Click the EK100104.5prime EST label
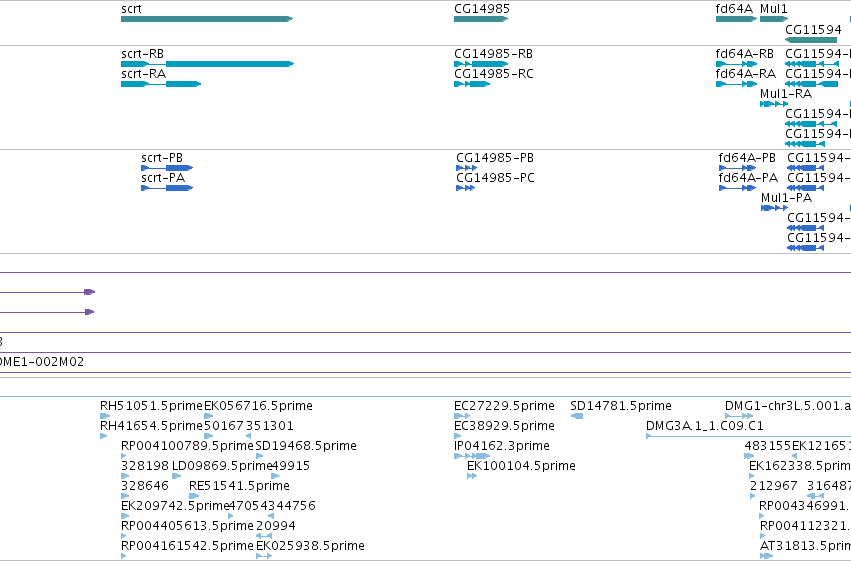Screen dimensions: 851x561 pos(521,466)
